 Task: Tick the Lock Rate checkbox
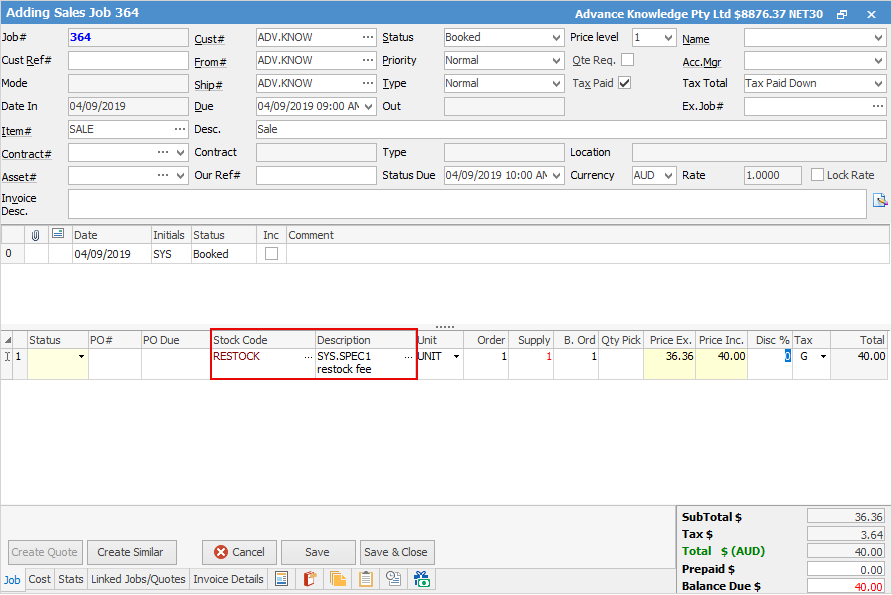(817, 176)
